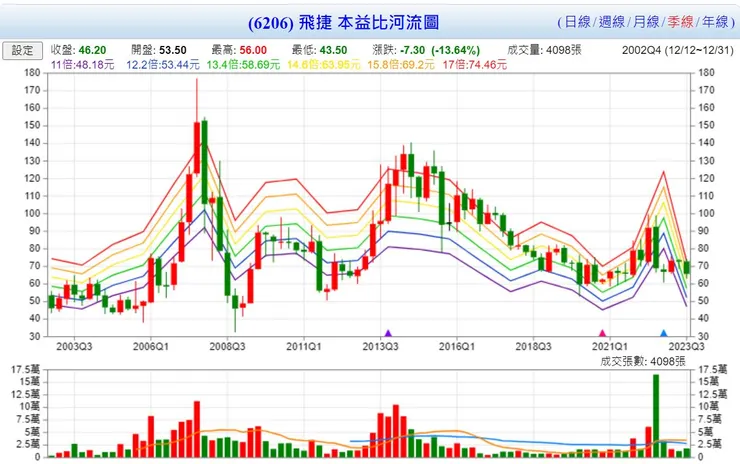Click the 11倍:48.18元 purple legend
This screenshot has width=740, height=464.
pos(83,65)
